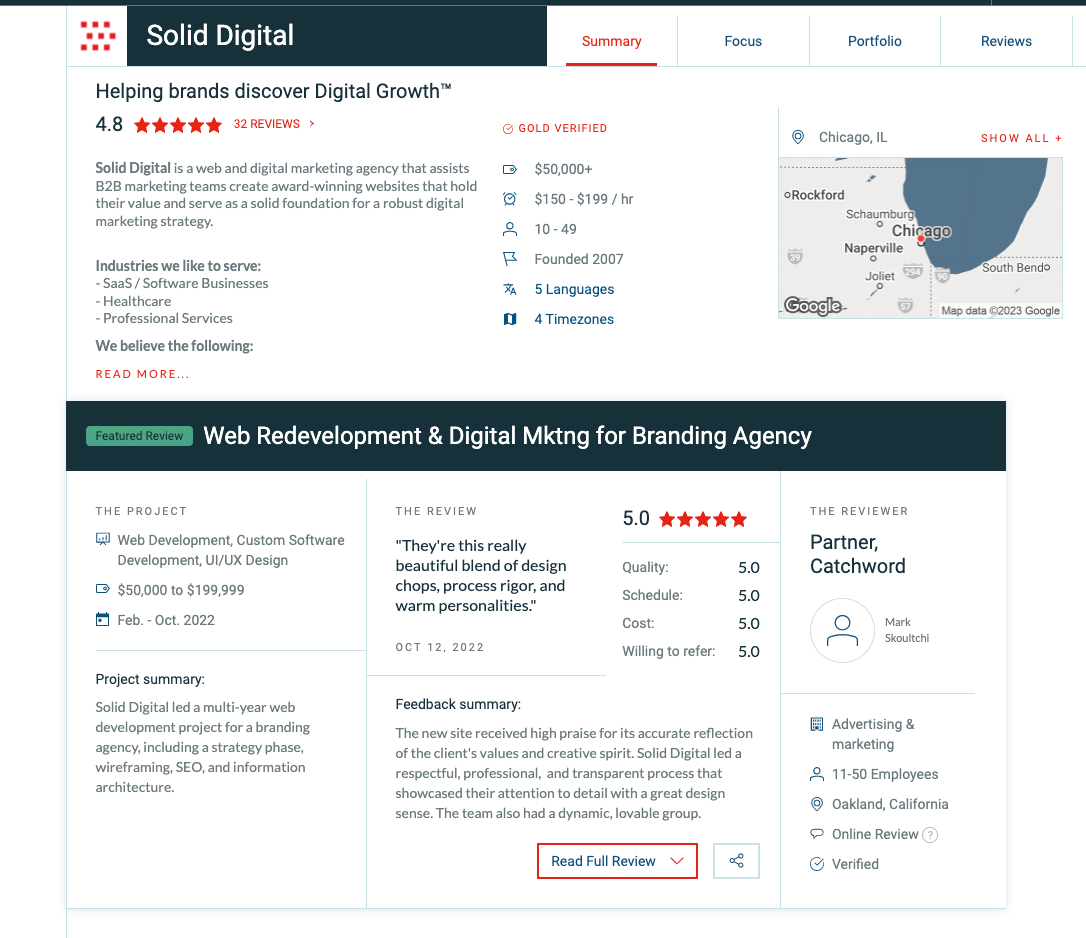Click the featured review title heading
The image size is (1086, 938).
tap(508, 436)
